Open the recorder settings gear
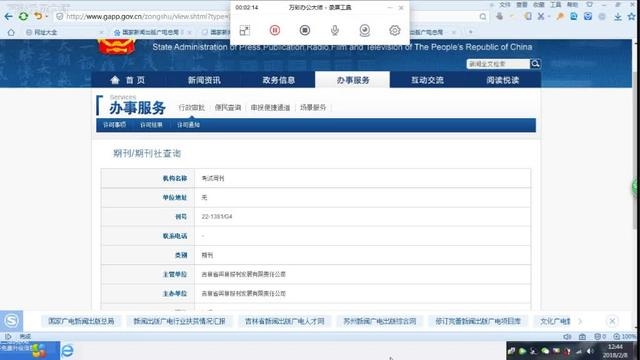Viewport: 640px width, 360px height. pyautogui.click(x=394, y=30)
